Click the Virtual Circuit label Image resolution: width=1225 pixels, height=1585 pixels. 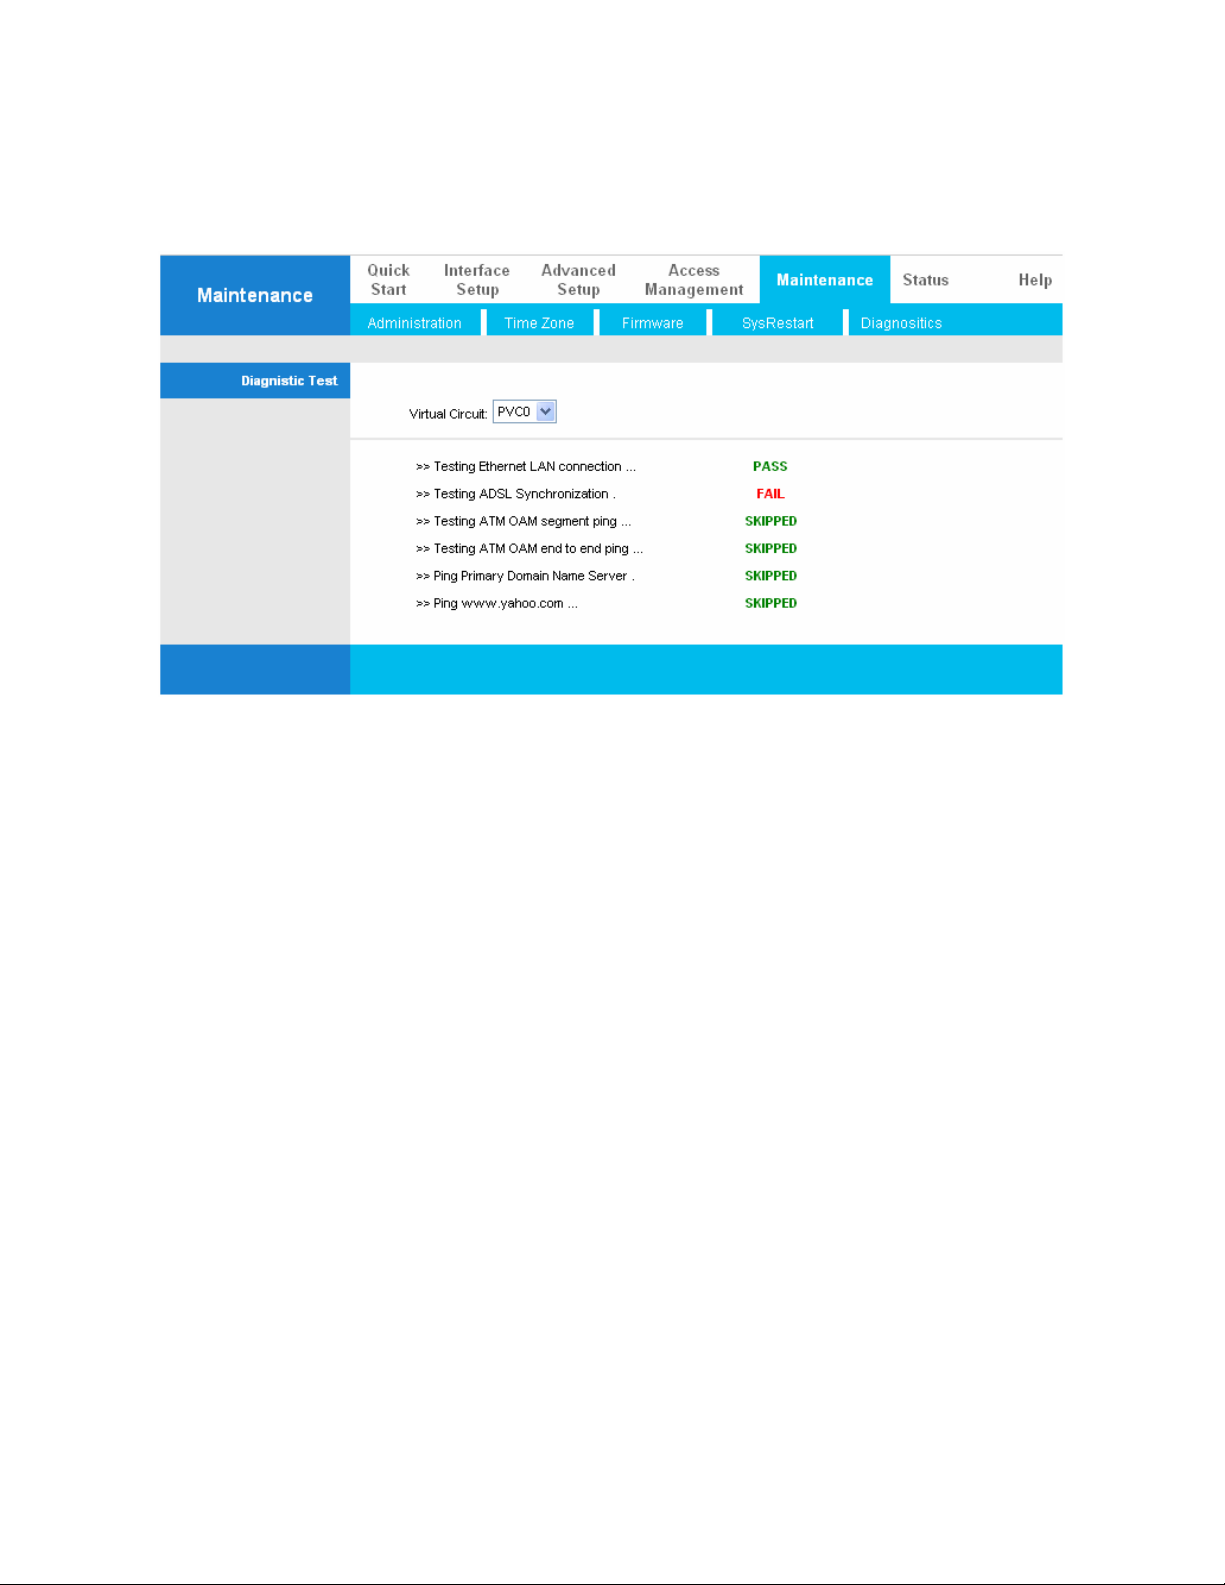pos(448,414)
